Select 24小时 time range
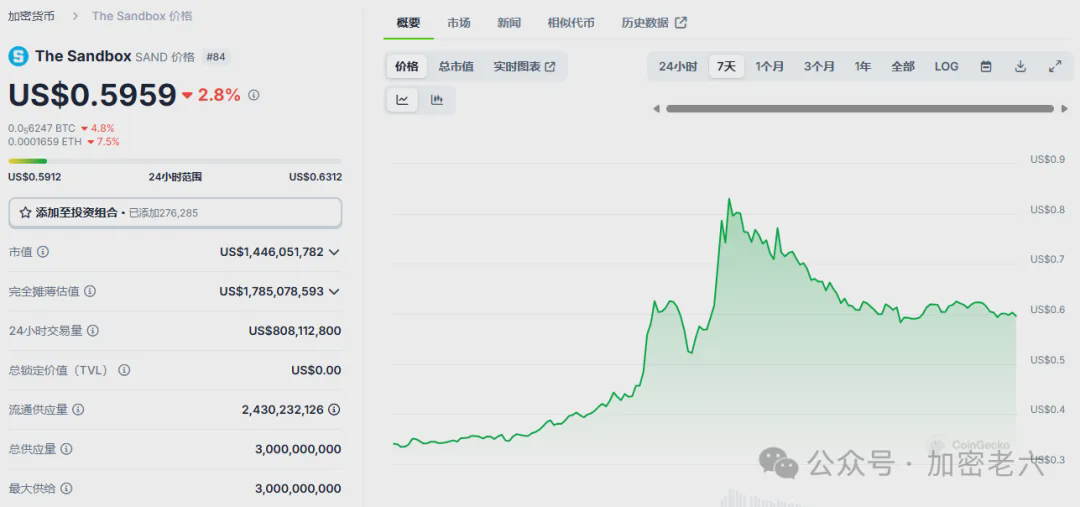 click(x=678, y=66)
